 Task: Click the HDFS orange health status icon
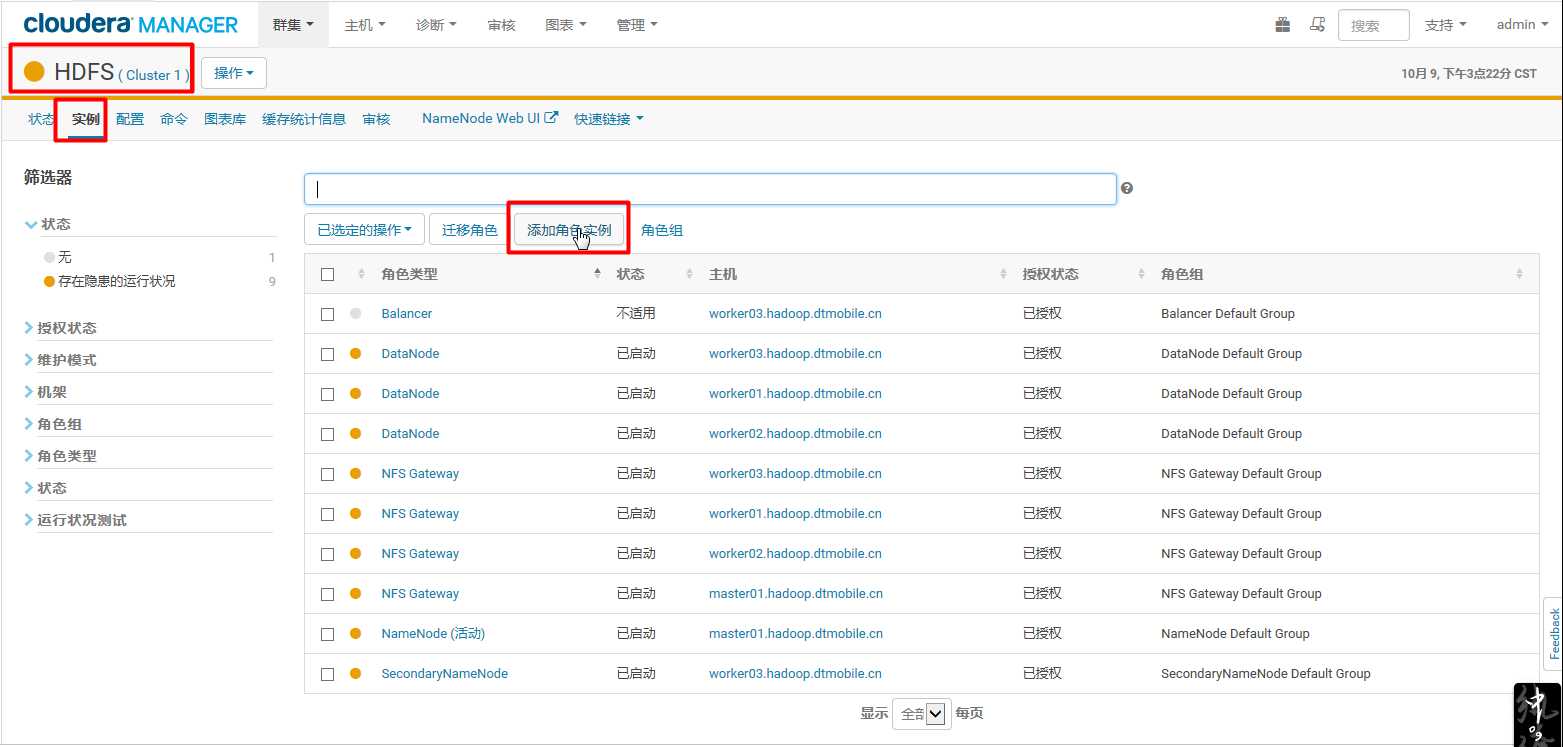pos(34,72)
